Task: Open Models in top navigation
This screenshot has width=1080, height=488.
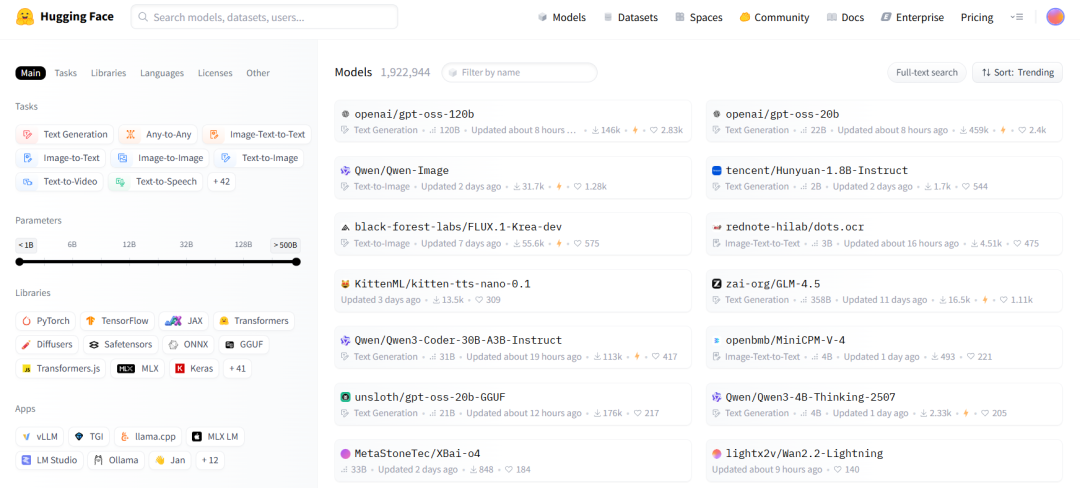Action: point(562,17)
